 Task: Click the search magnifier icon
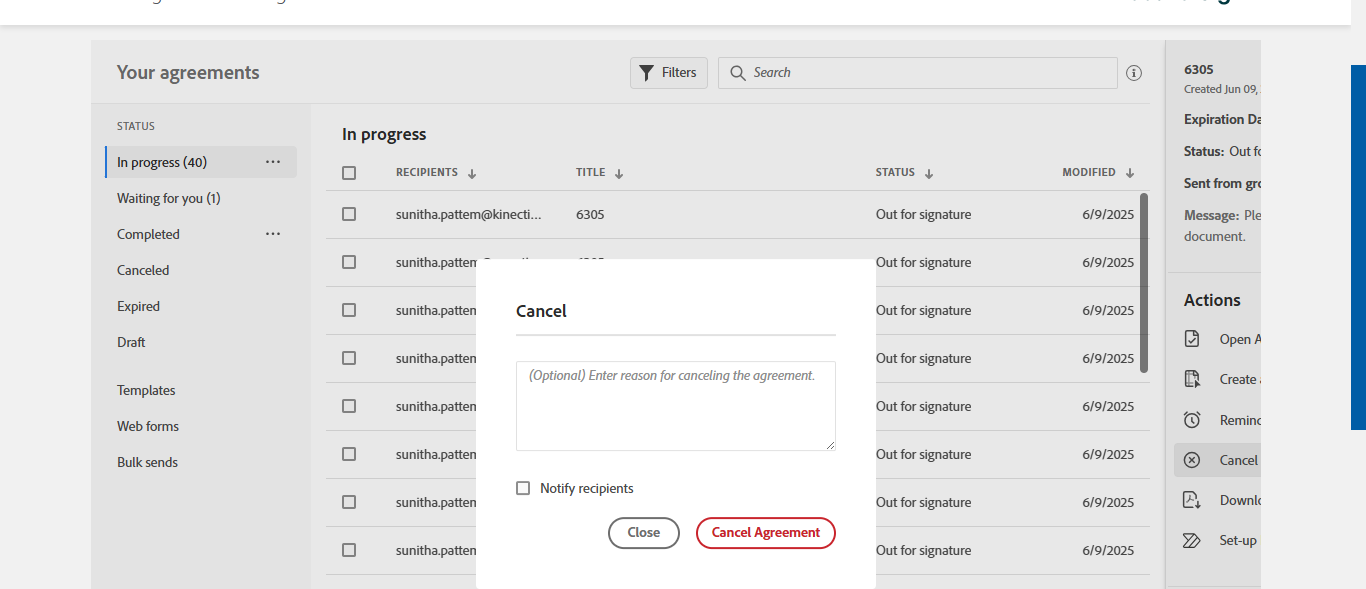pyautogui.click(x=738, y=73)
